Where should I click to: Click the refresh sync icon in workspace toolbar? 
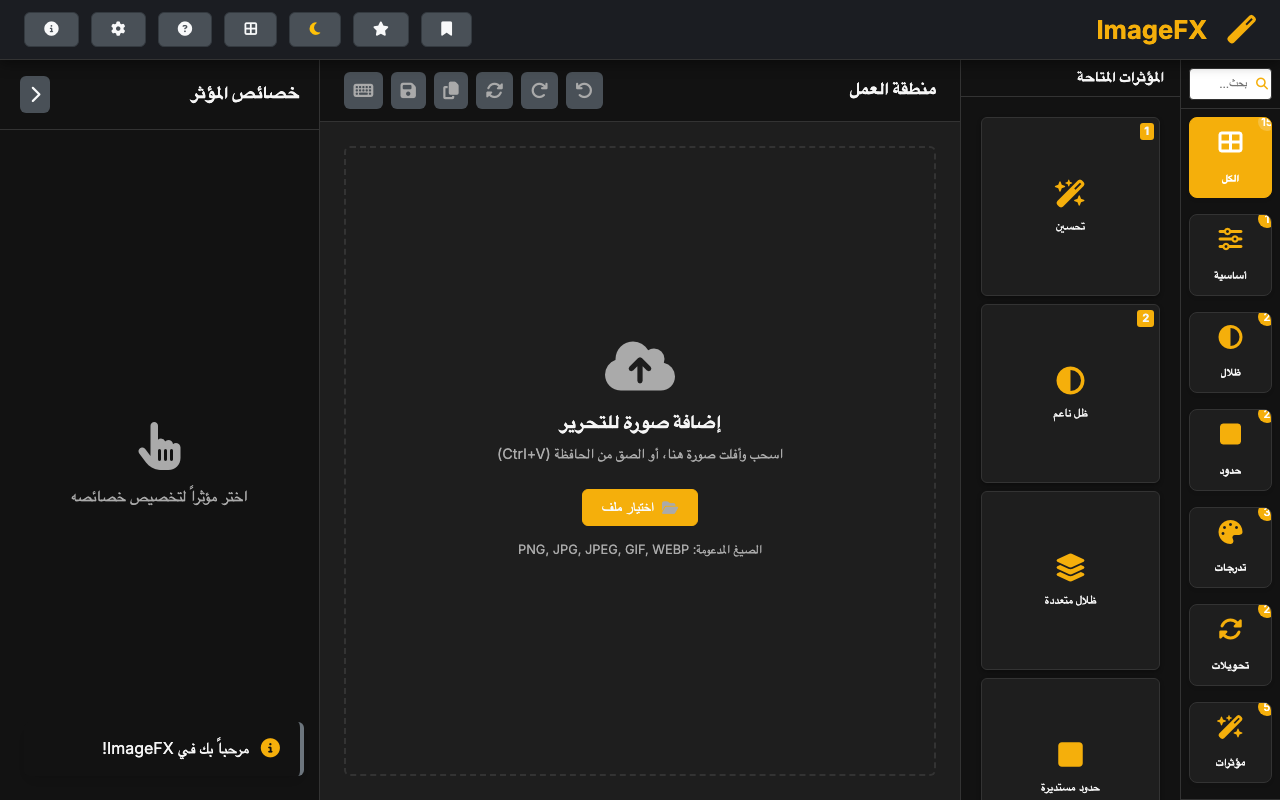coord(494,90)
